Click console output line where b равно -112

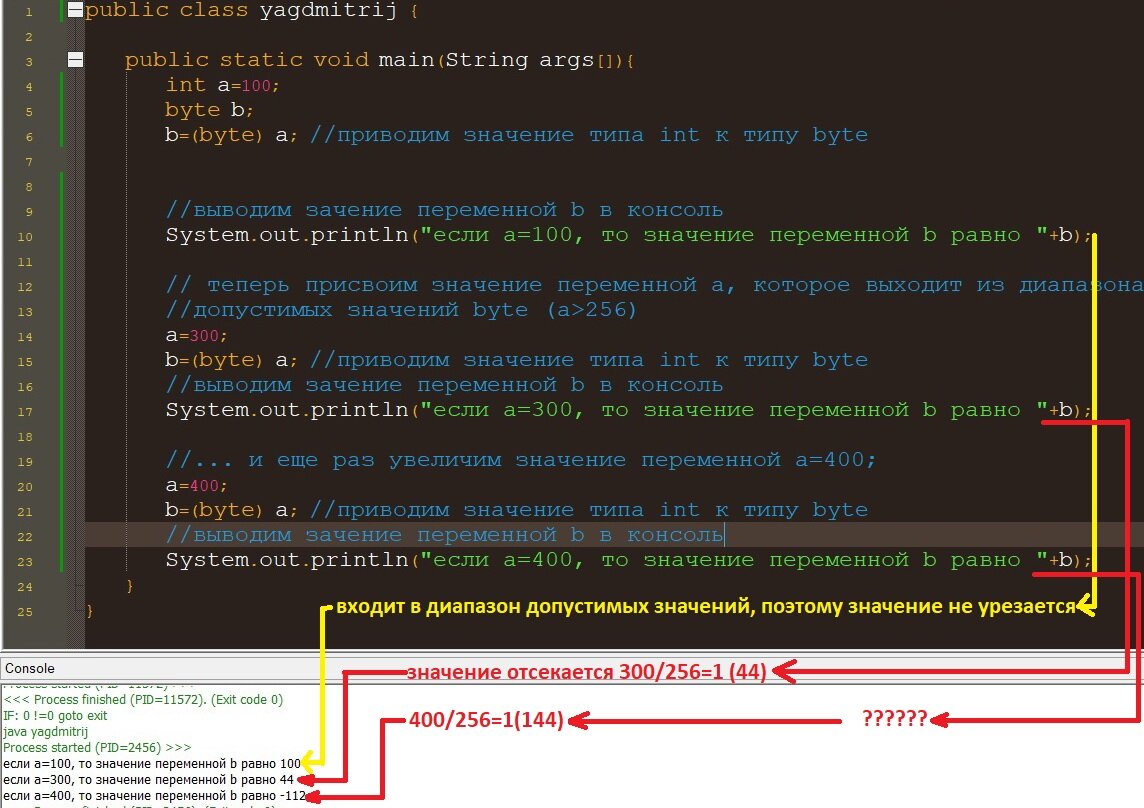[x=150, y=795]
